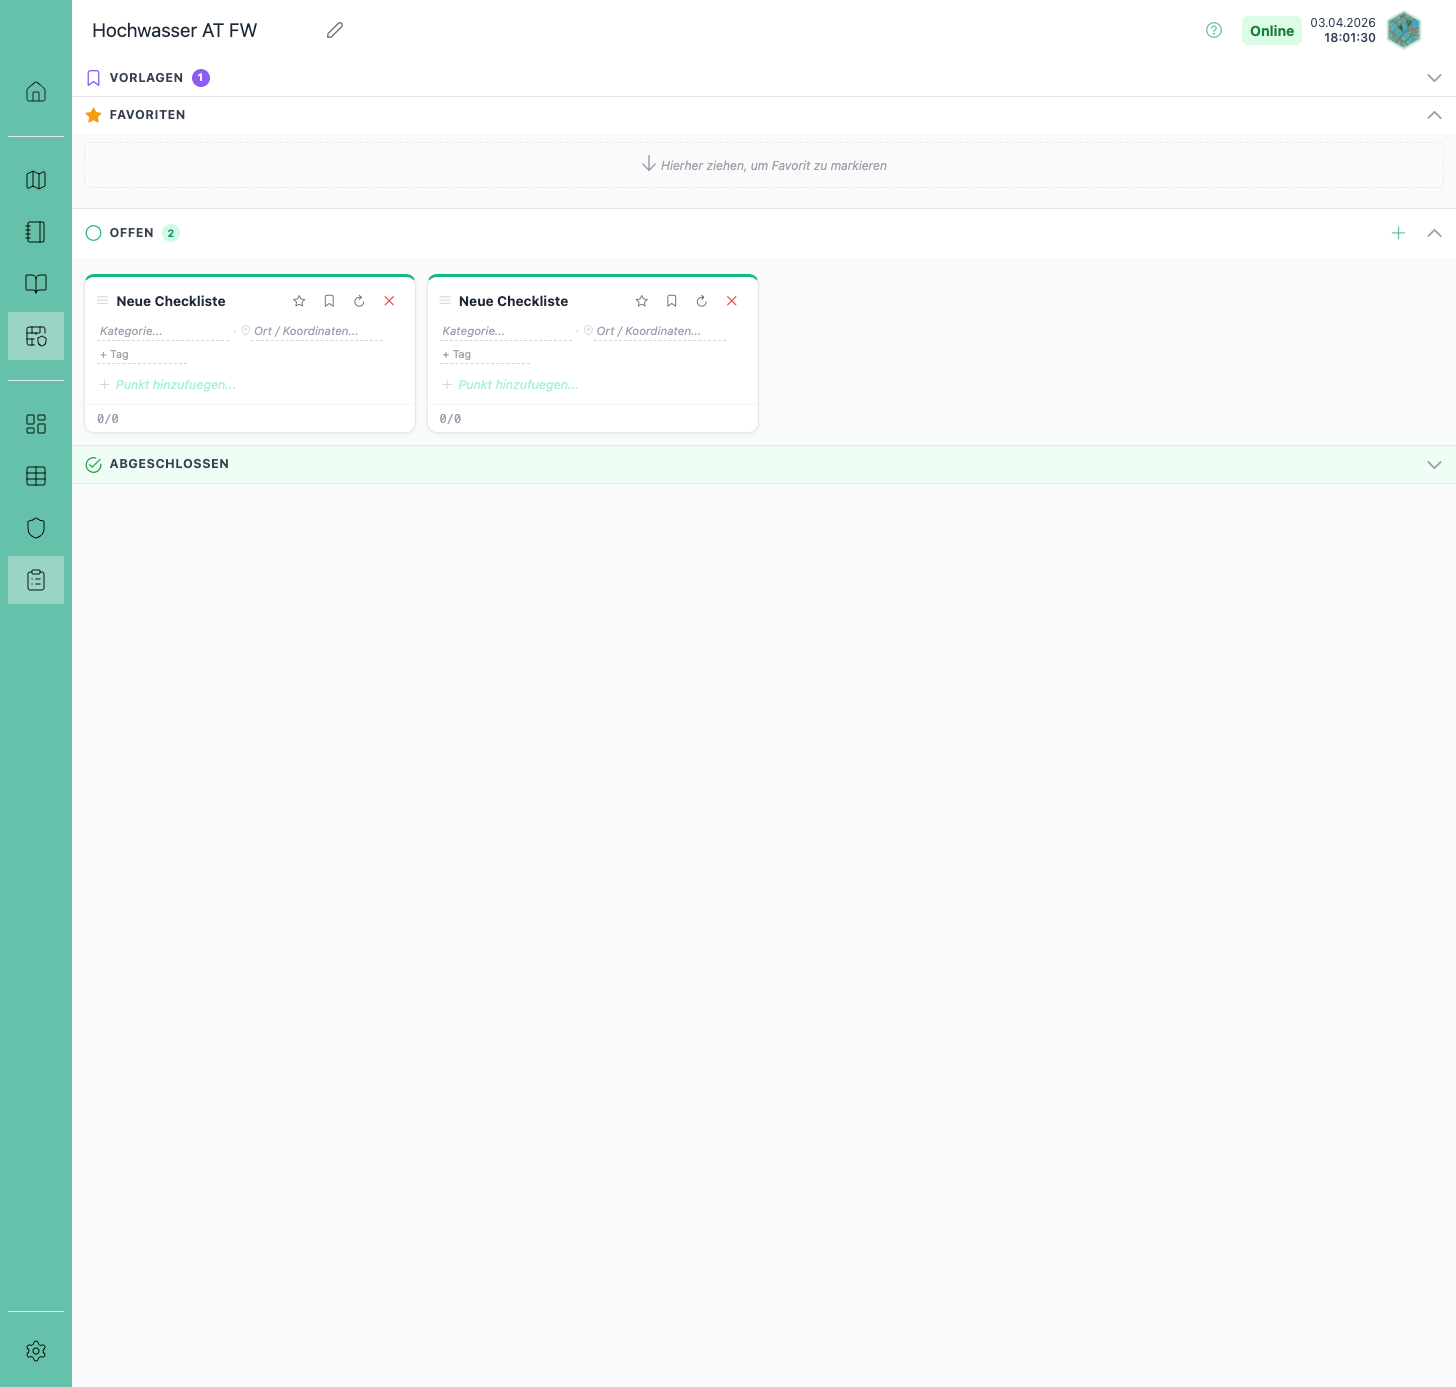
Task: Open the home page from sidebar
Action: click(x=36, y=92)
